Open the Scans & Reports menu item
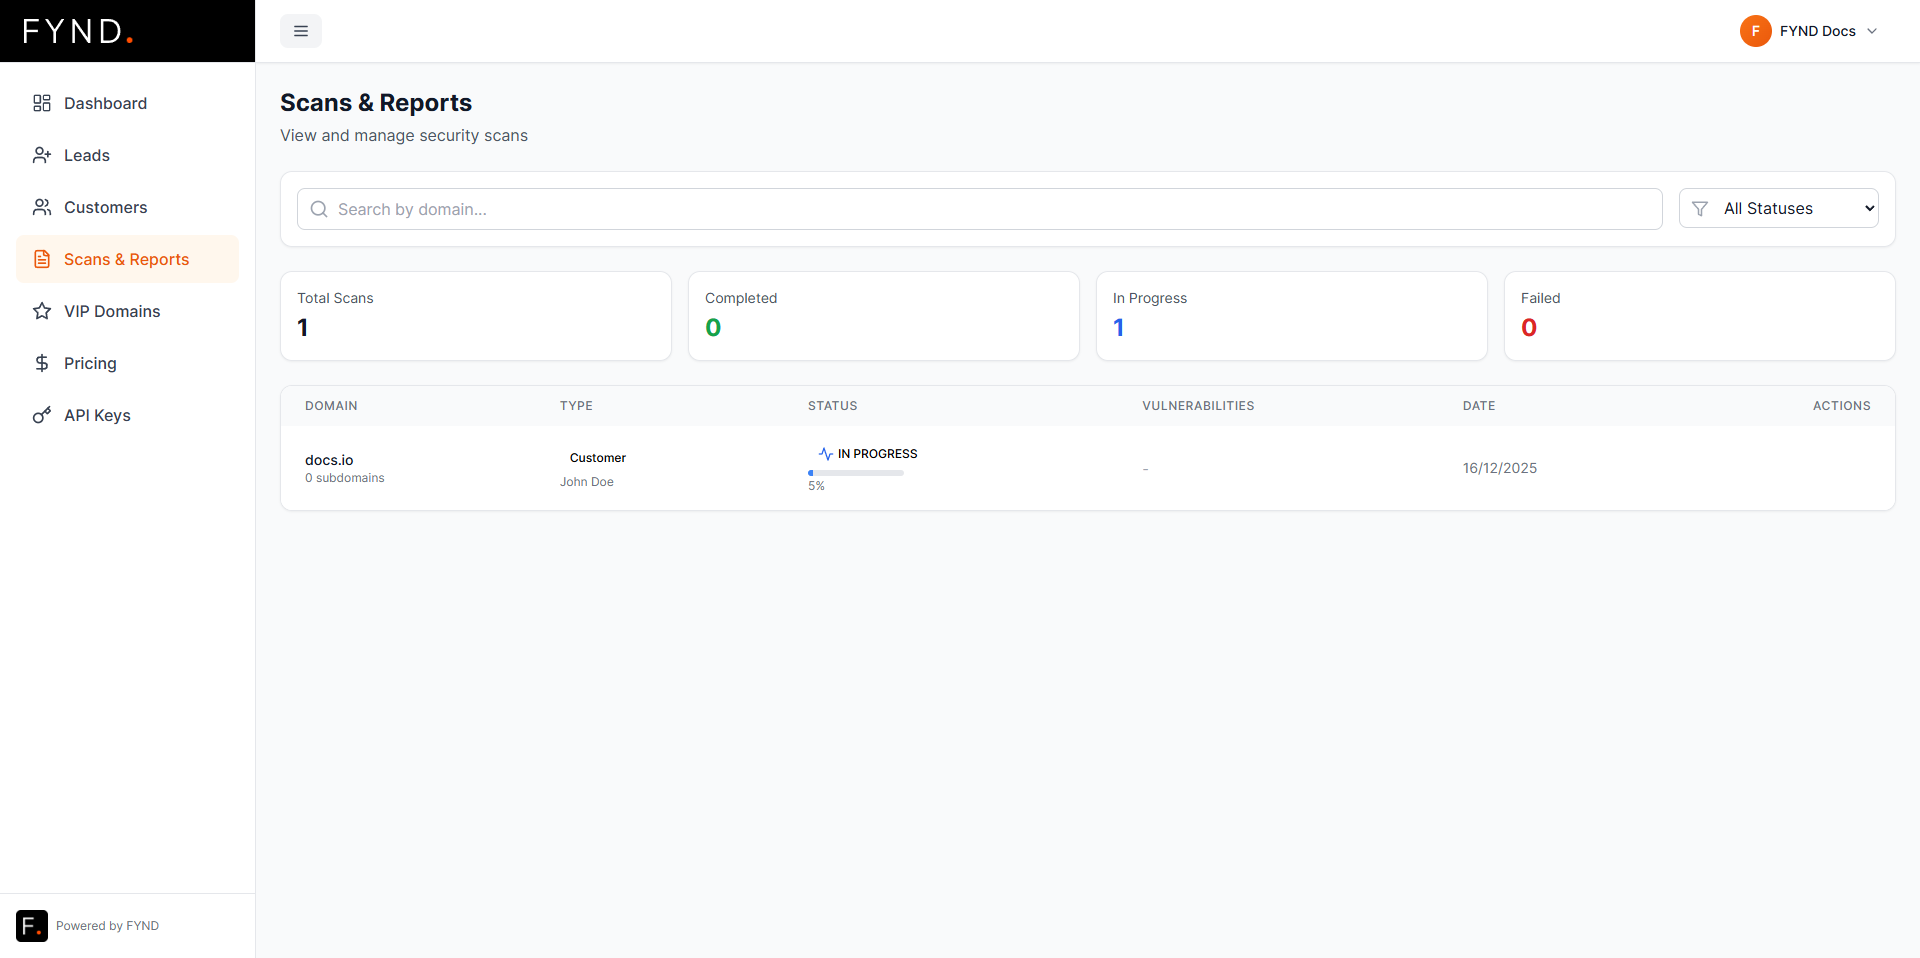 click(x=127, y=259)
